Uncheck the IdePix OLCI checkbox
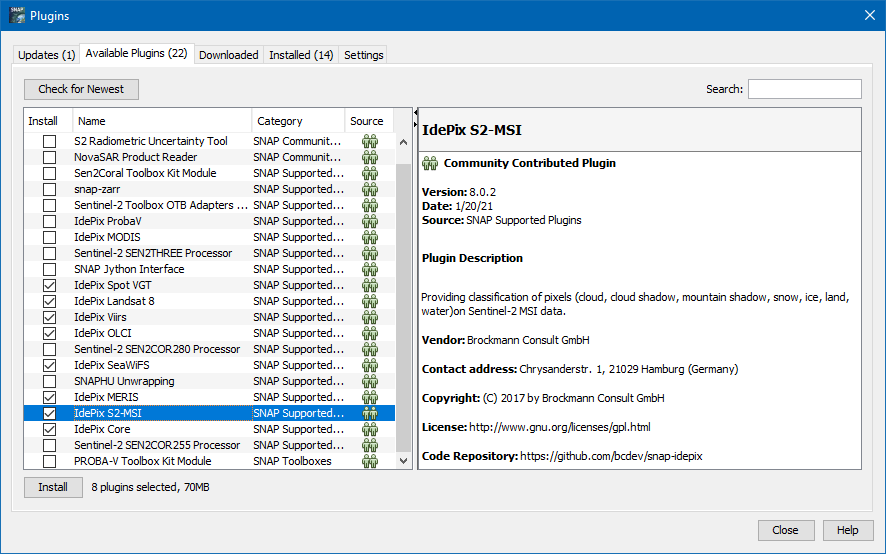This screenshot has width=886, height=554. coord(50,334)
